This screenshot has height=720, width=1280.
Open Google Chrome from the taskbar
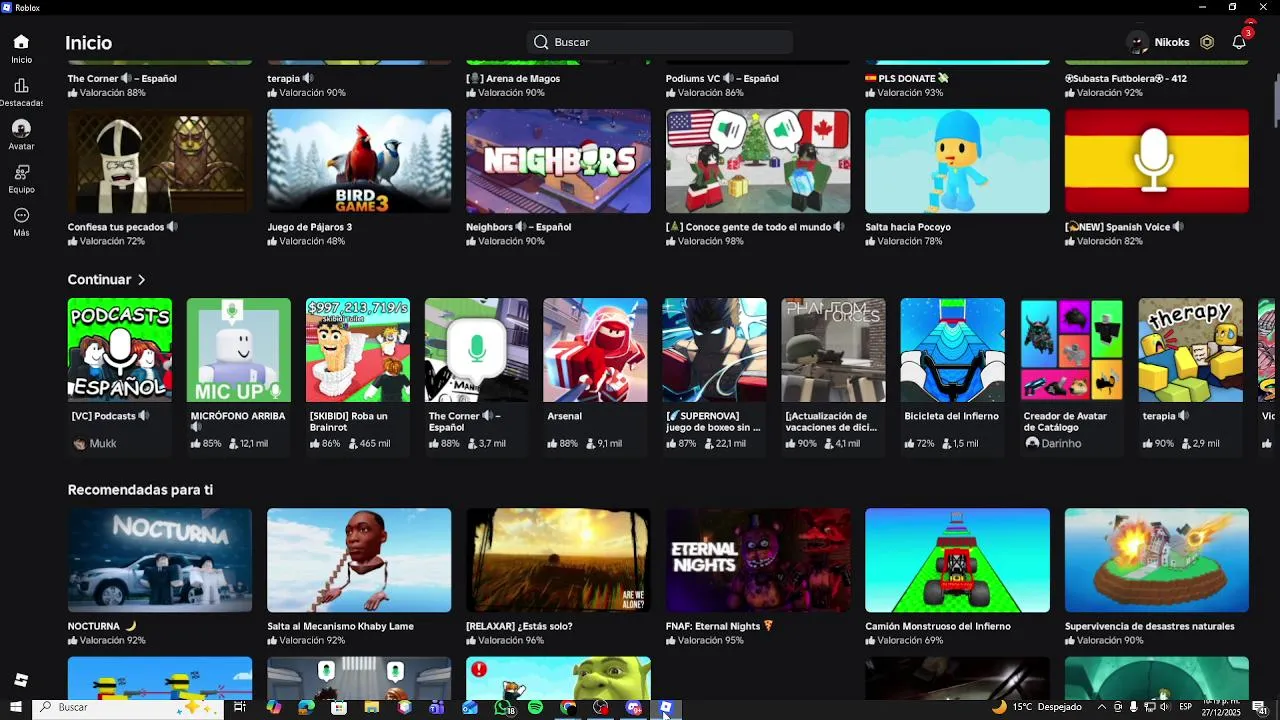(x=568, y=708)
